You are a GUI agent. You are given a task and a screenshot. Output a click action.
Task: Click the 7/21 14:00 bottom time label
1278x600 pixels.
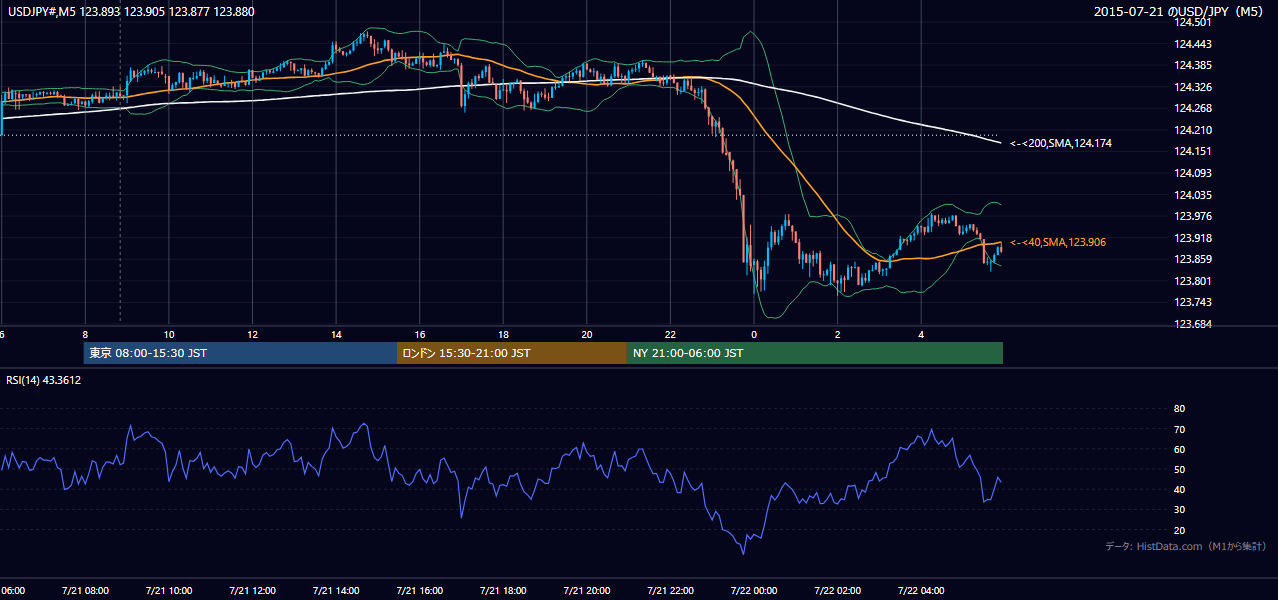336,591
